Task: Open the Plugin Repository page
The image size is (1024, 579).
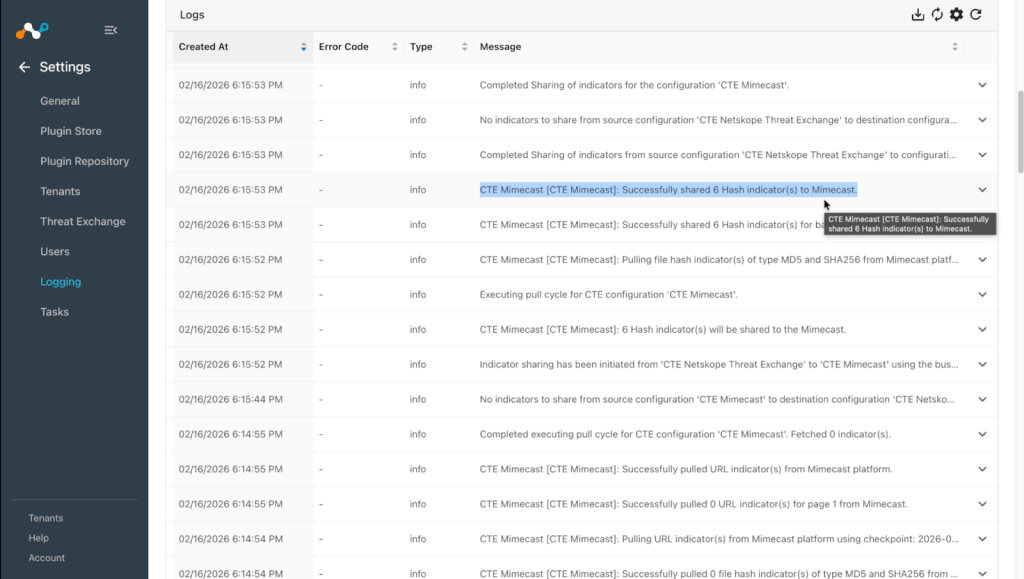Action: [85, 161]
